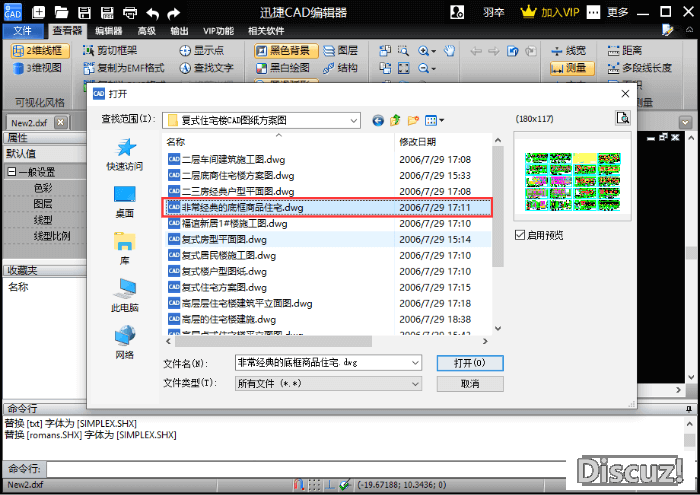
Task: Click the 打开(O) button
Action: pos(469,362)
